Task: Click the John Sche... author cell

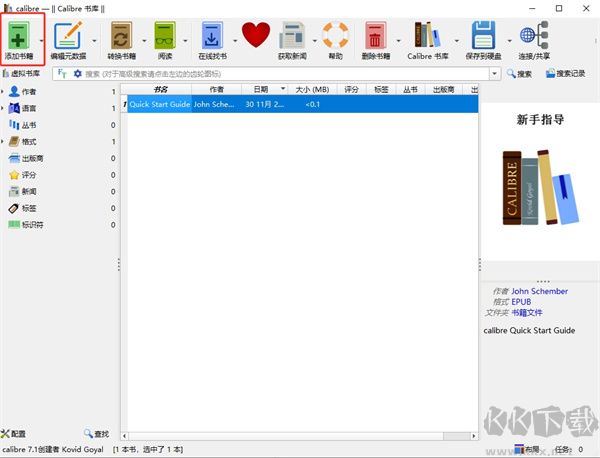Action: coord(216,104)
